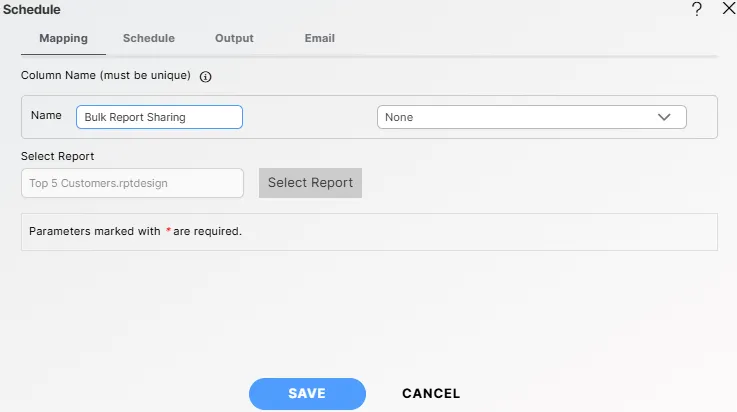Close the Schedule dialog with X
Viewport: 737px width, 412px height.
pos(727,9)
